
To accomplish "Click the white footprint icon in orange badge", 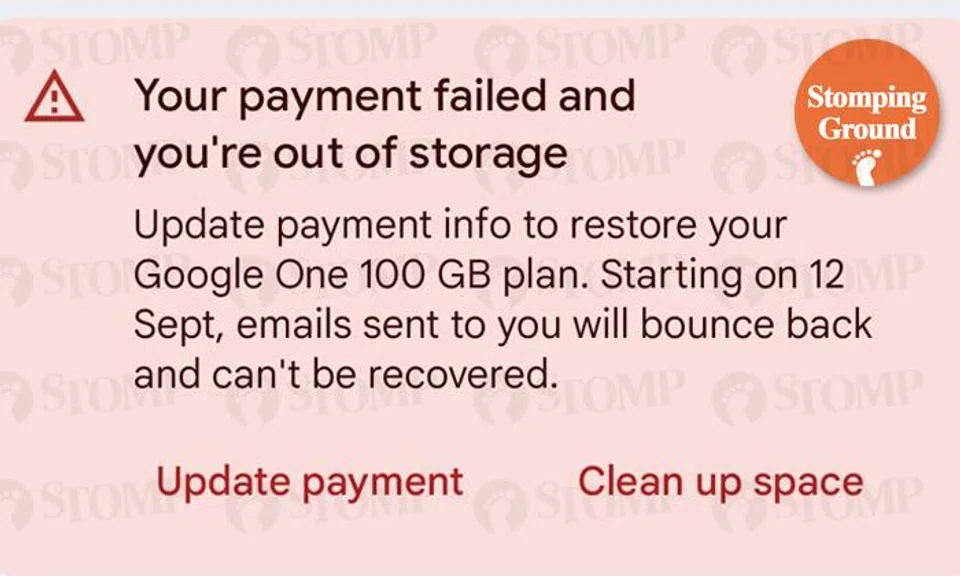I will (867, 167).
